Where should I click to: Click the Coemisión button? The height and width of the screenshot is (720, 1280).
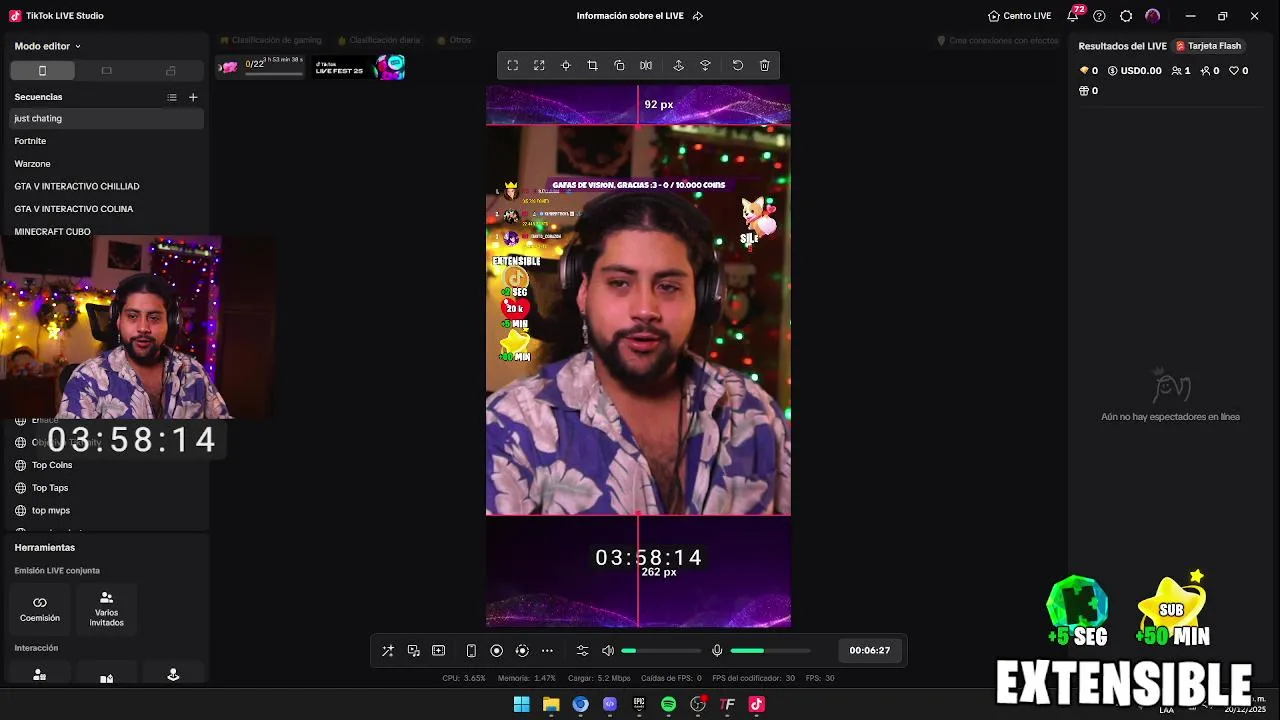[40, 609]
